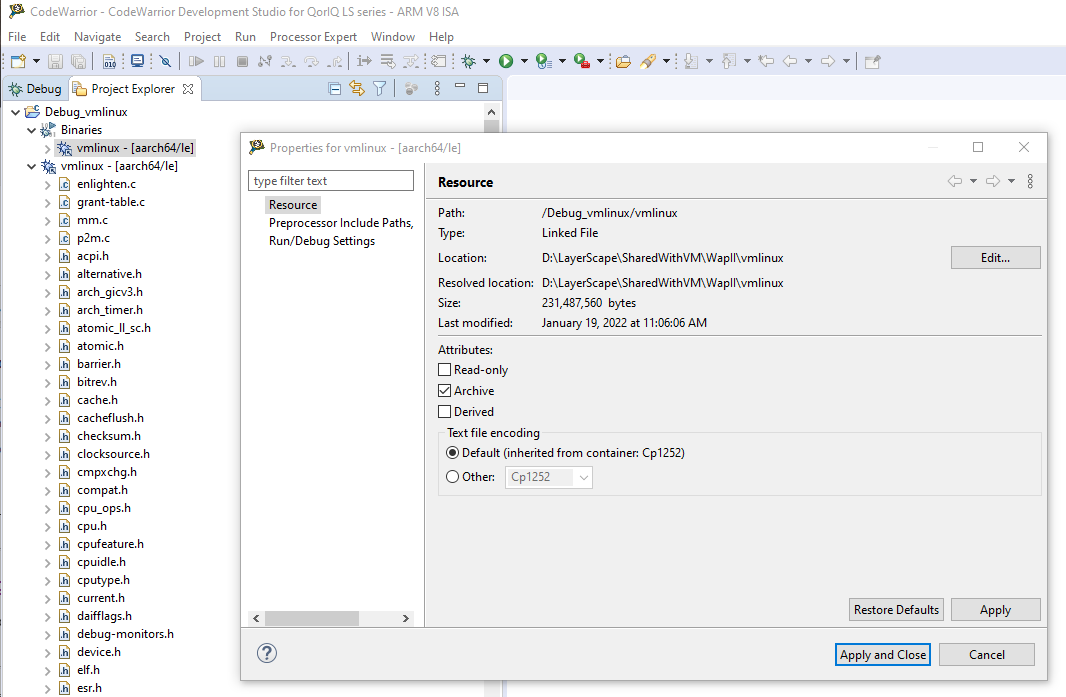This screenshot has width=1066, height=697.
Task: Toggle Link with Editor in Project Explorer
Action: click(356, 88)
